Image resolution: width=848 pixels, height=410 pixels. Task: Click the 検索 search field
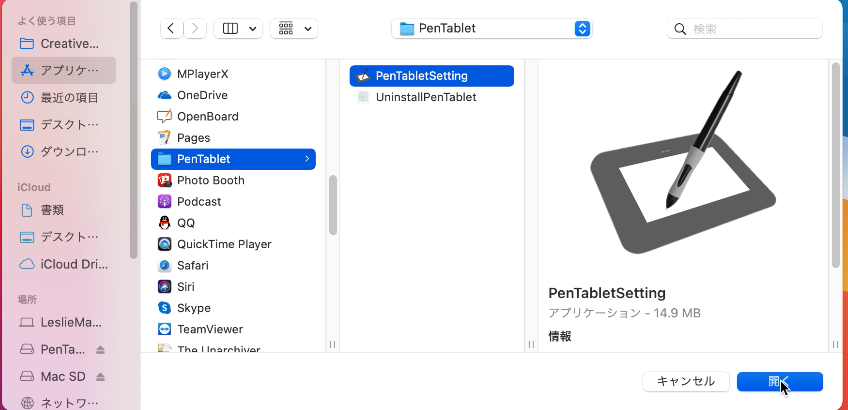point(745,29)
